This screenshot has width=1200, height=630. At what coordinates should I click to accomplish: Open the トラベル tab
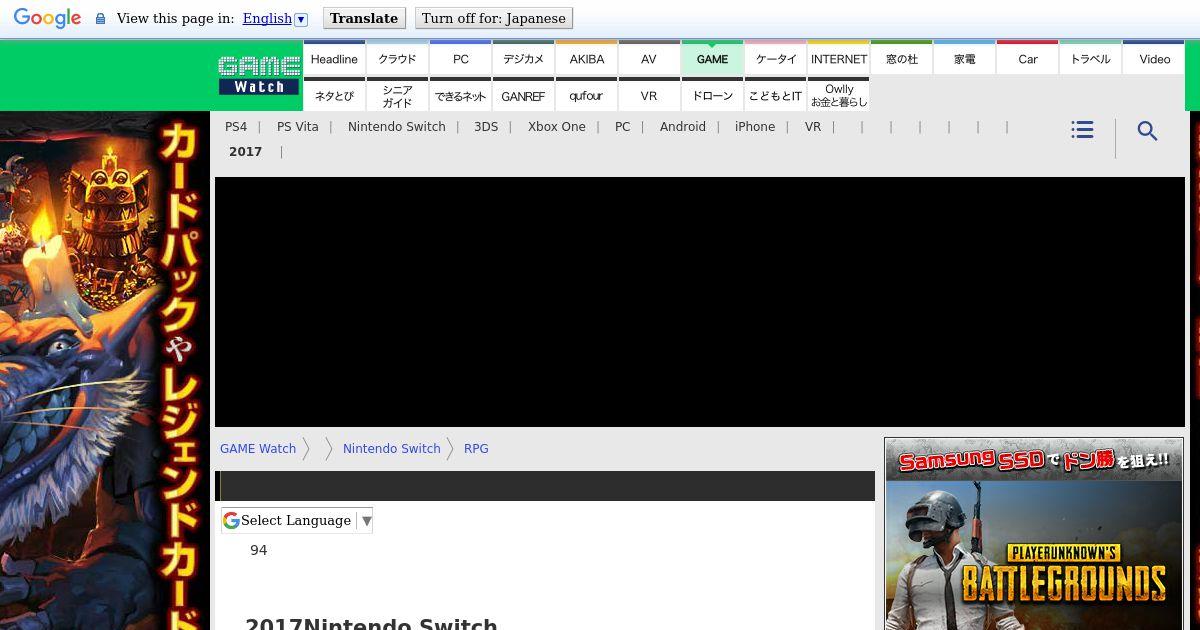tap(1090, 59)
